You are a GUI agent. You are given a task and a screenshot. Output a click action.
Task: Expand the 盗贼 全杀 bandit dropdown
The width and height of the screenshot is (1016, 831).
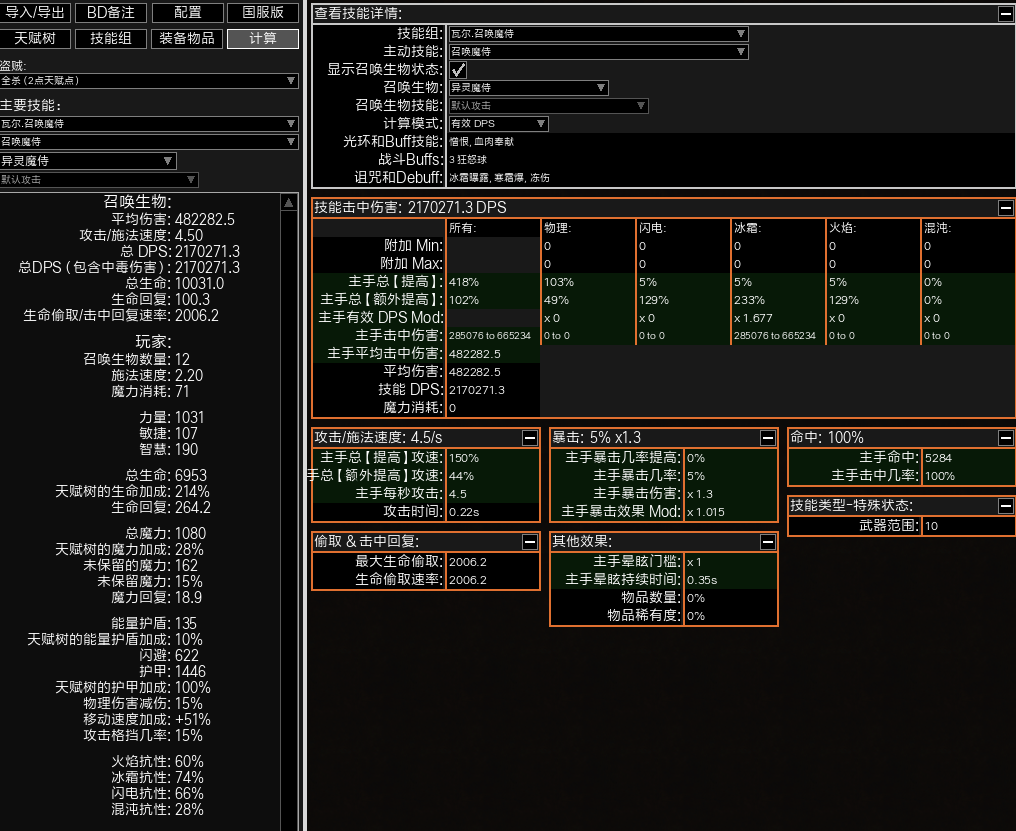149,81
